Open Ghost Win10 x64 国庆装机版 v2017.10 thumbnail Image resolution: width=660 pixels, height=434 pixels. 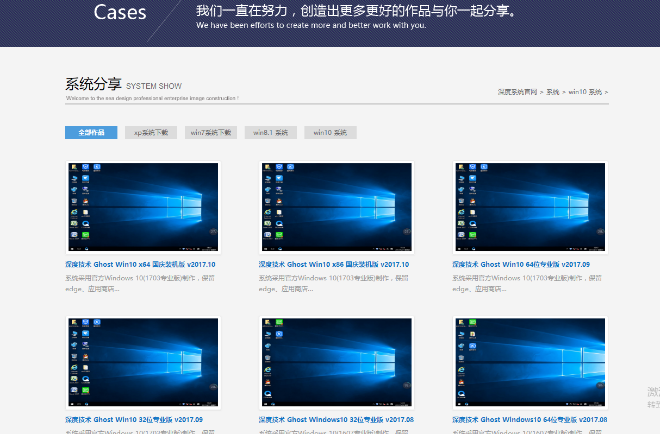(141, 207)
